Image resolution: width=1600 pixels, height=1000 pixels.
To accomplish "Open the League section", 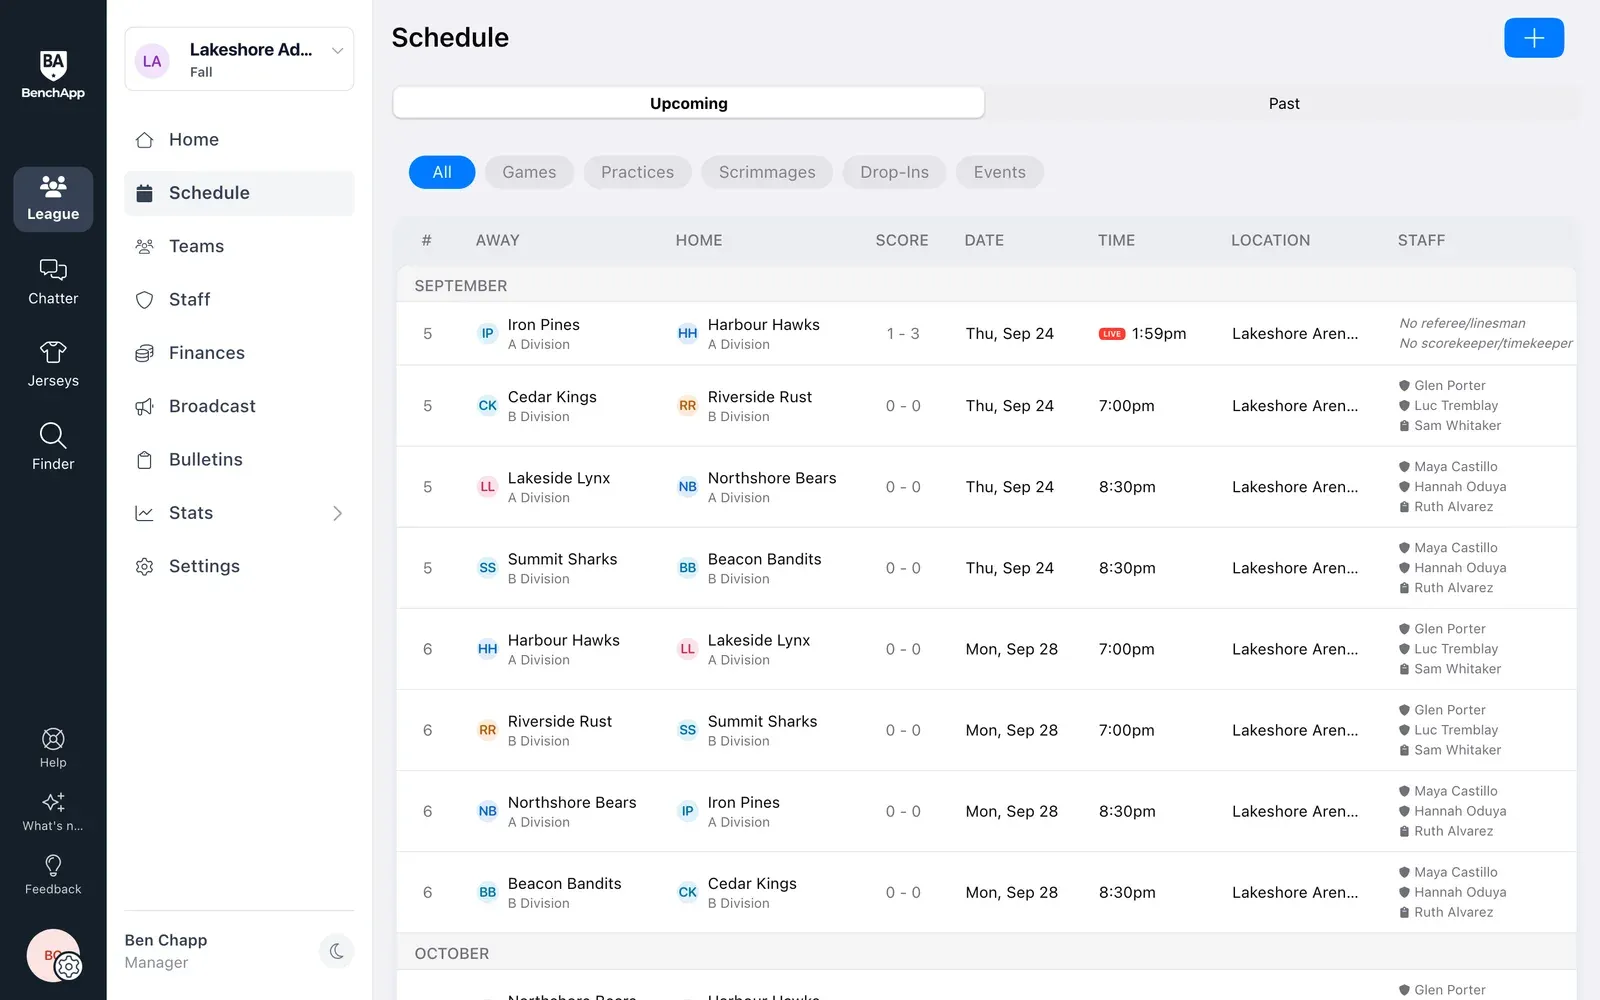I will [53, 199].
